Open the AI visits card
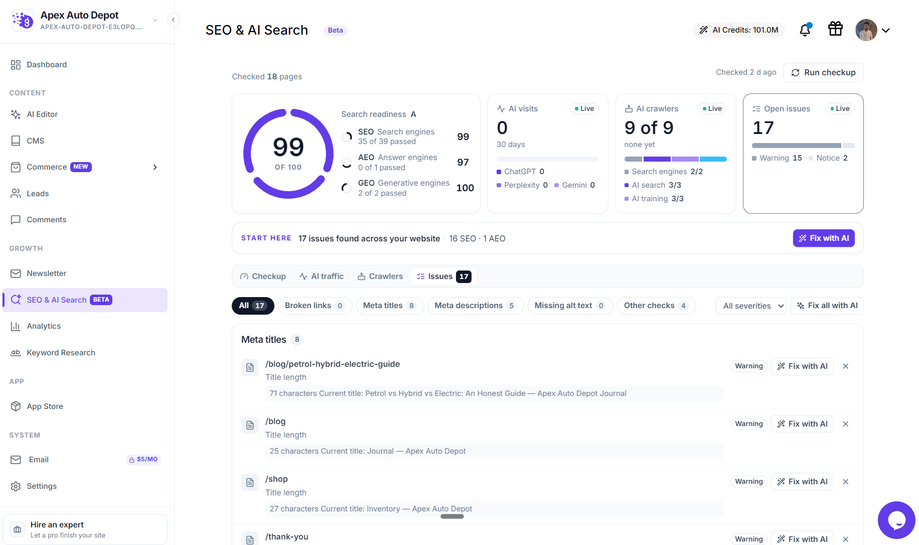This screenshot has height=545, width=919. 547,154
